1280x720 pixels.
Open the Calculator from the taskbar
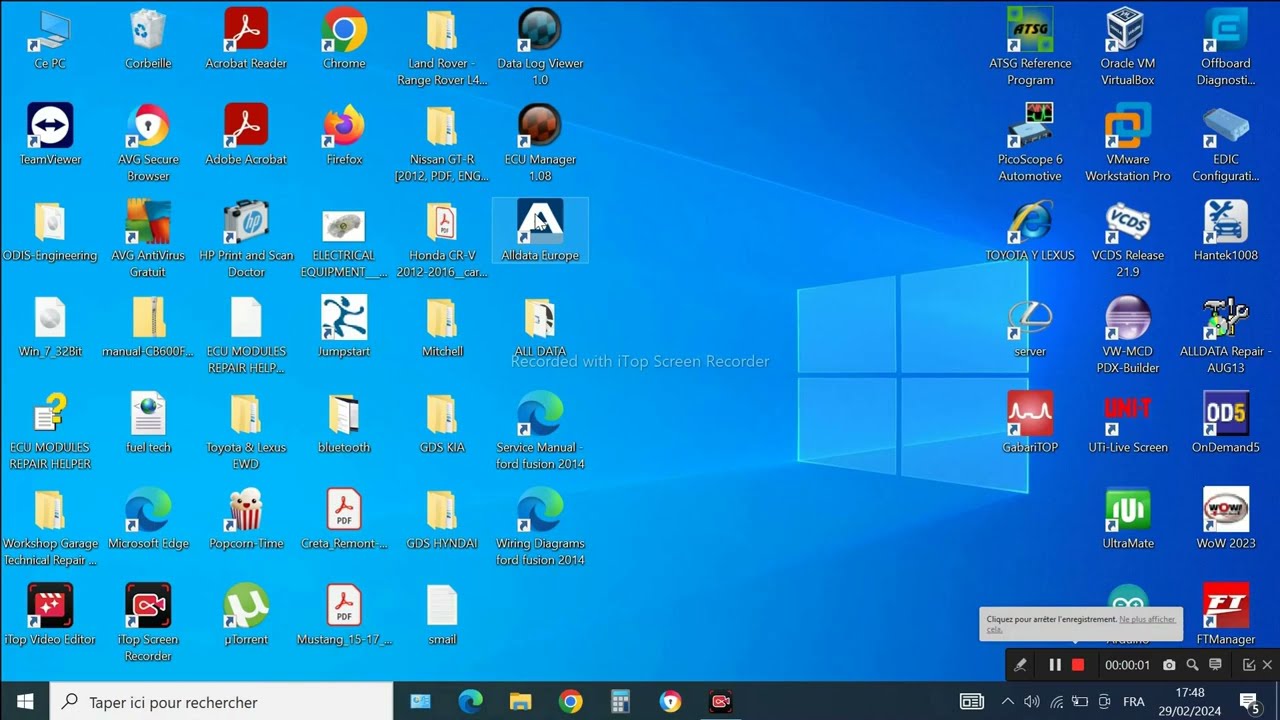click(620, 702)
